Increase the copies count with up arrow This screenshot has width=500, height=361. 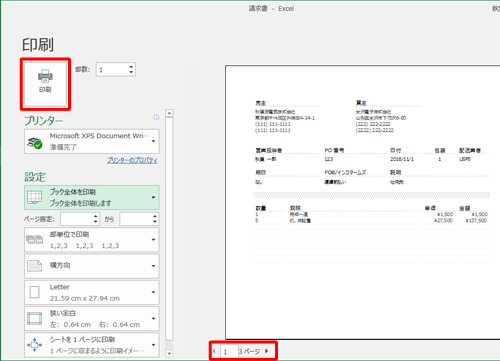[x=131, y=66]
